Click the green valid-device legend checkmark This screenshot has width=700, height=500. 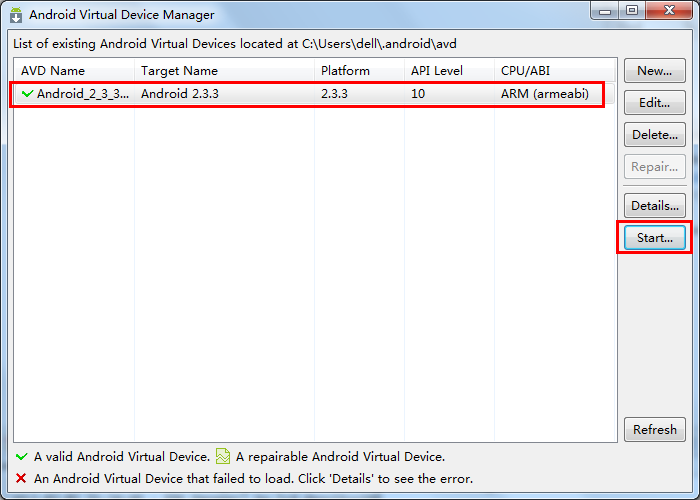(21, 457)
